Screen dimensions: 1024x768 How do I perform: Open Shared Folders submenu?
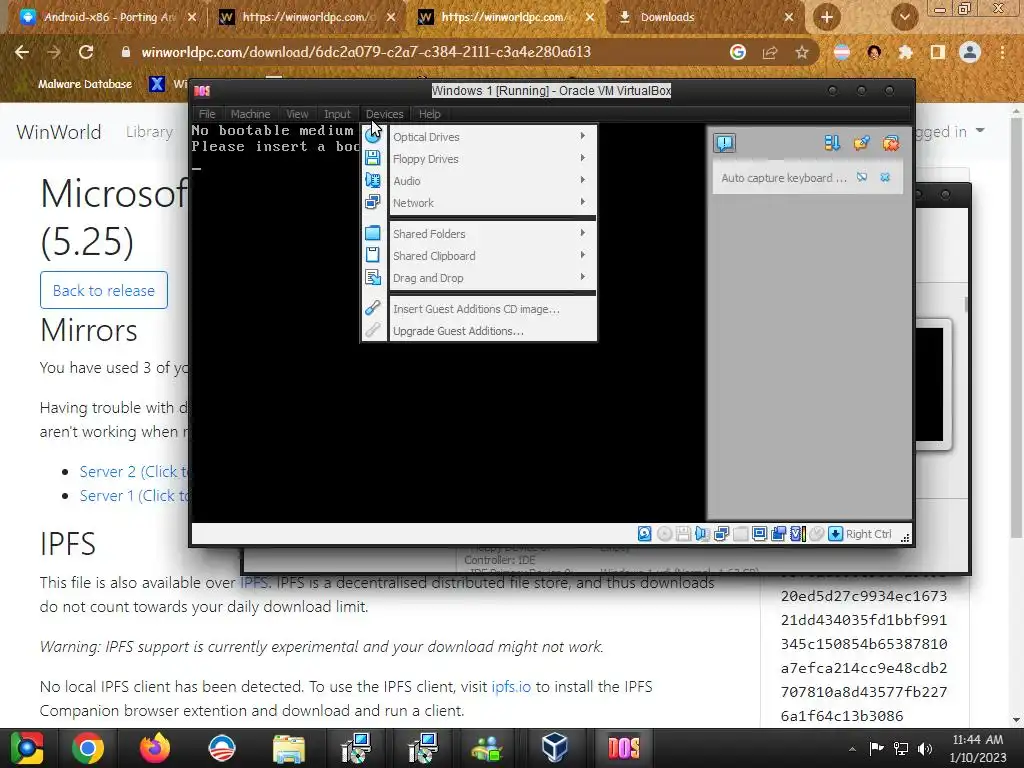[x=493, y=234]
